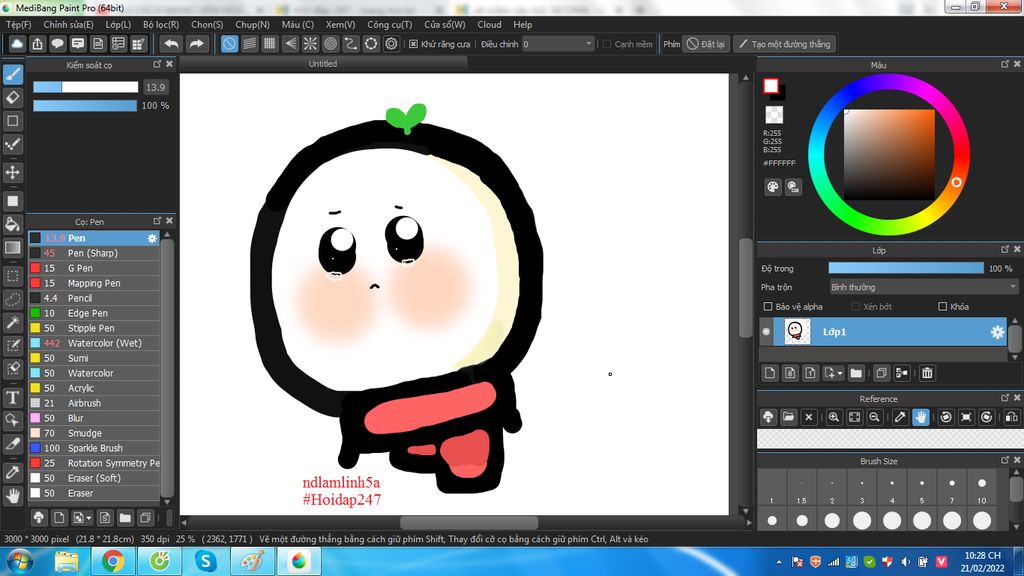Click the white foreground color swatch

(x=771, y=86)
